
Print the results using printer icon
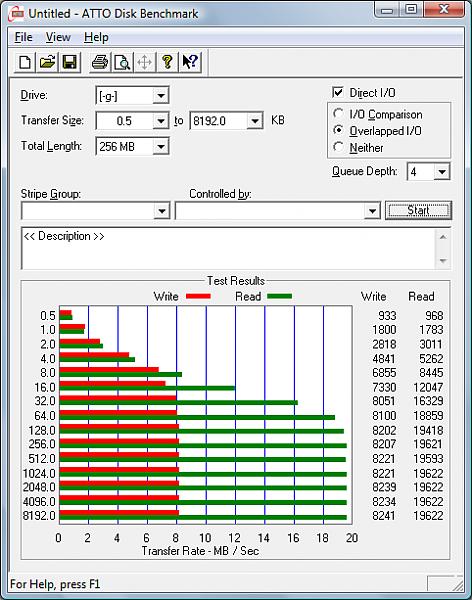tap(100, 62)
